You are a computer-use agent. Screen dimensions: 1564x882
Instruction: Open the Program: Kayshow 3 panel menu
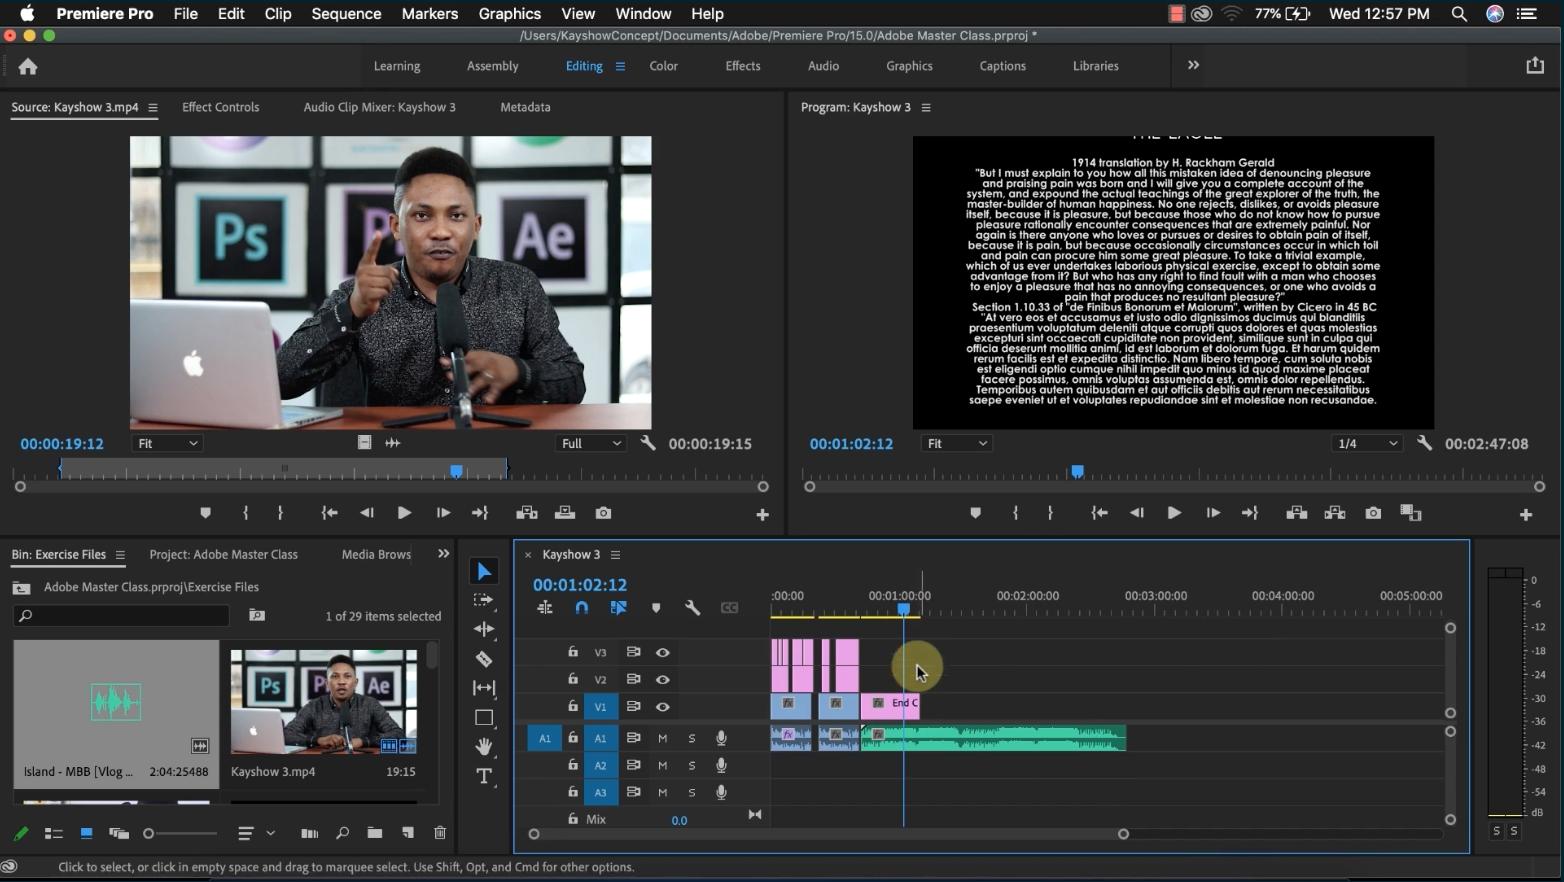point(926,107)
